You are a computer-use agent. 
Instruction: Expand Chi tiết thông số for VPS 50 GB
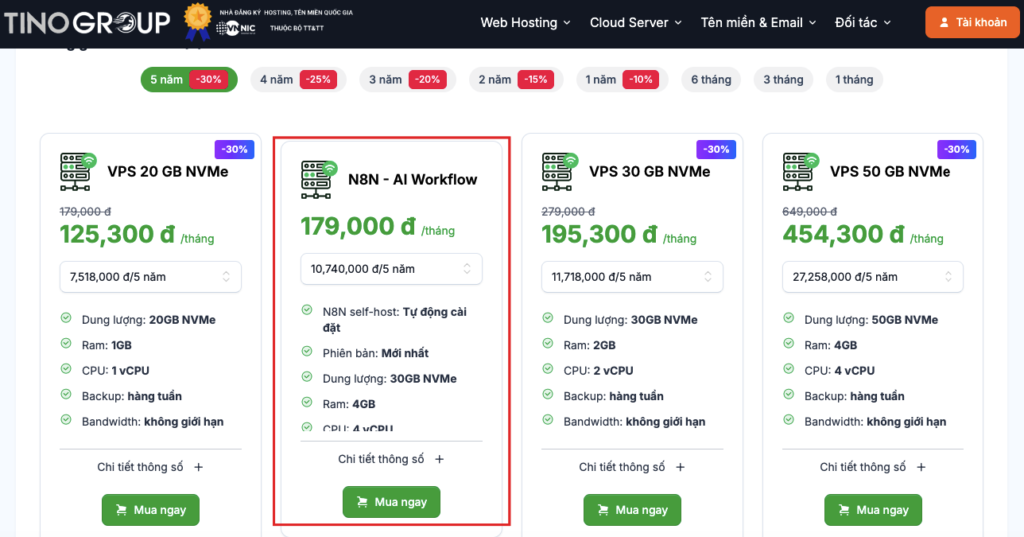[x=872, y=467]
